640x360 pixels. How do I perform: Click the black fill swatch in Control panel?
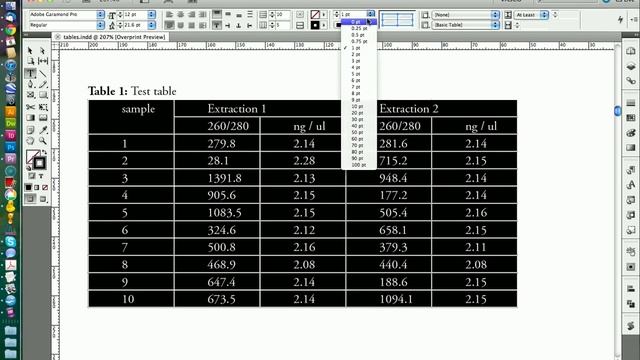tap(315, 25)
